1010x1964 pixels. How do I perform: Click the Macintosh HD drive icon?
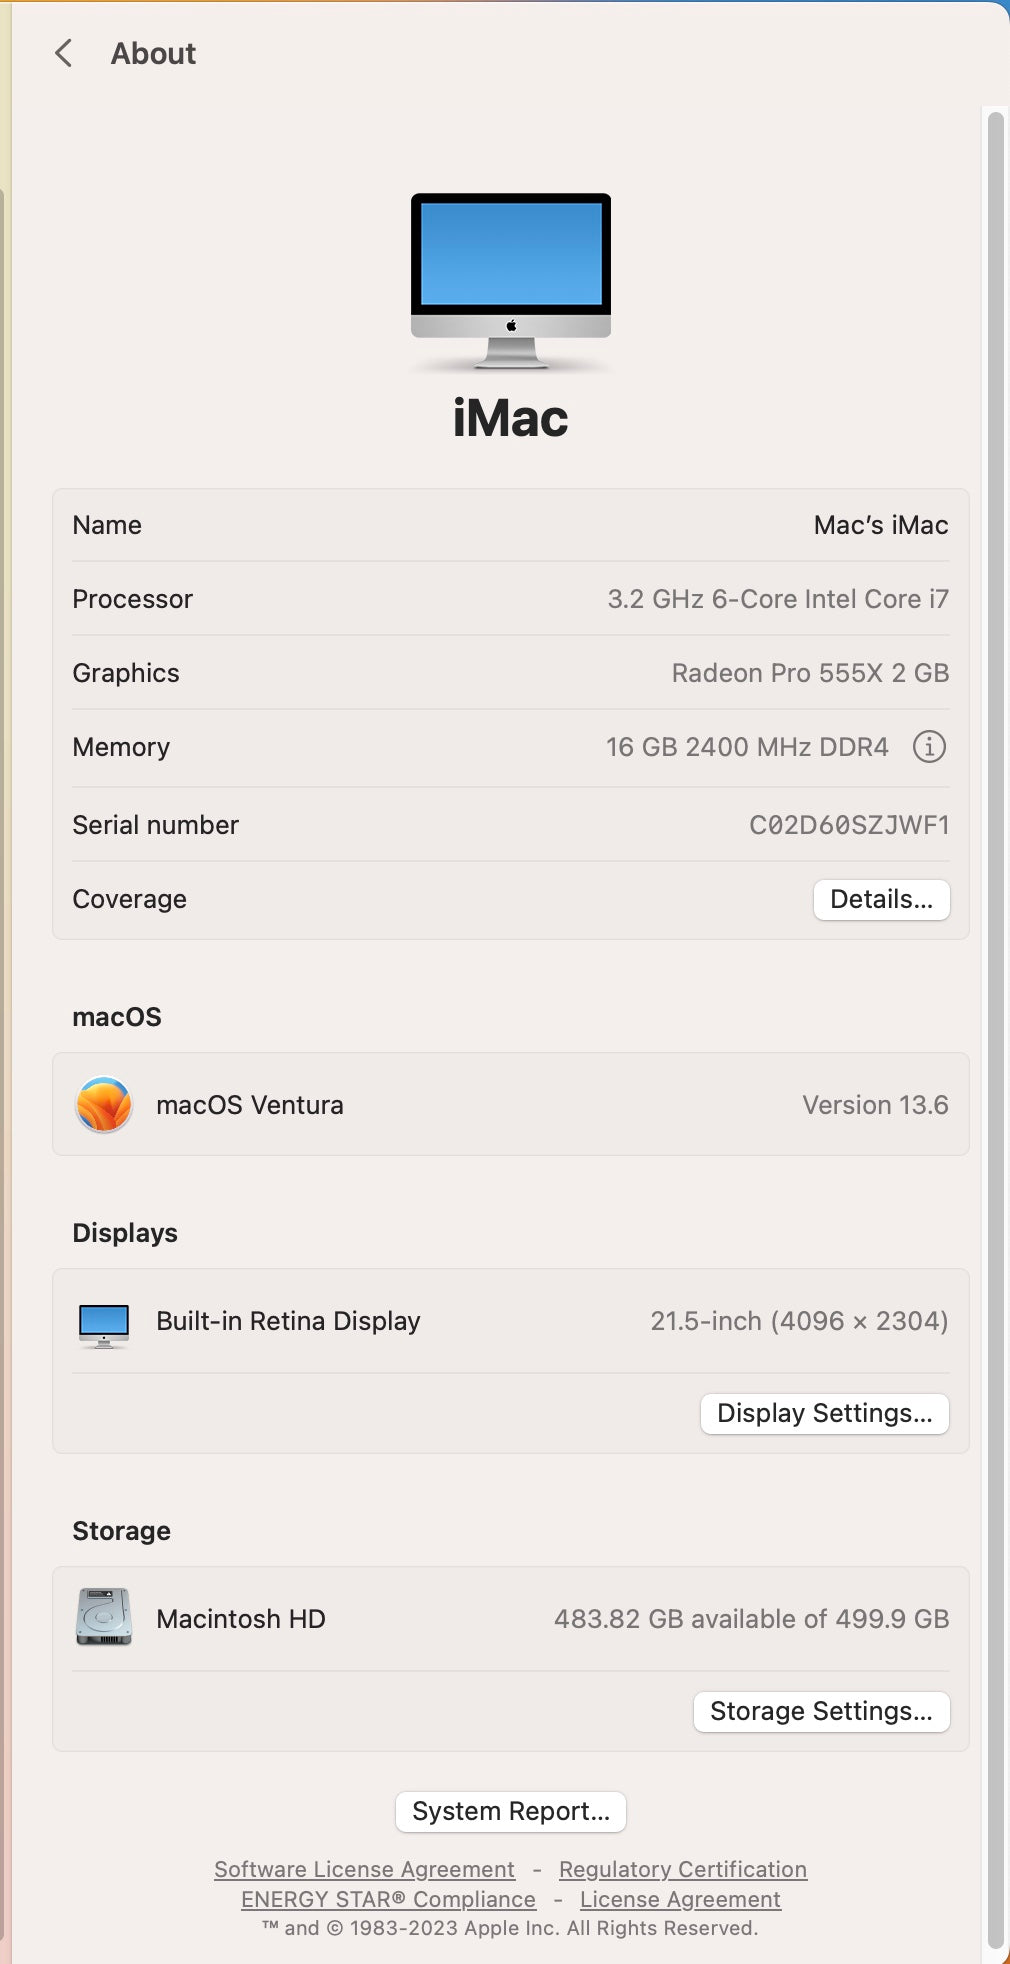point(104,1618)
